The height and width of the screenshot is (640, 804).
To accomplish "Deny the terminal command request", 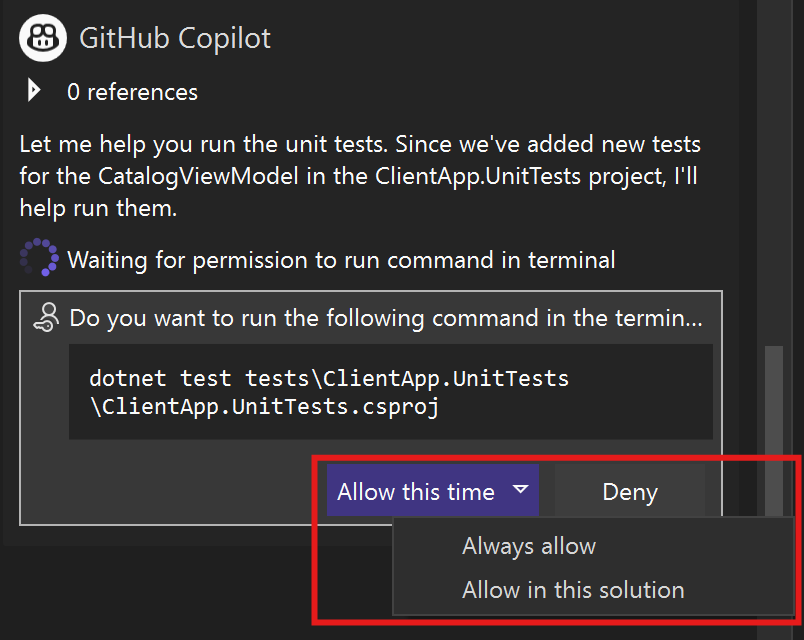I will (629, 491).
